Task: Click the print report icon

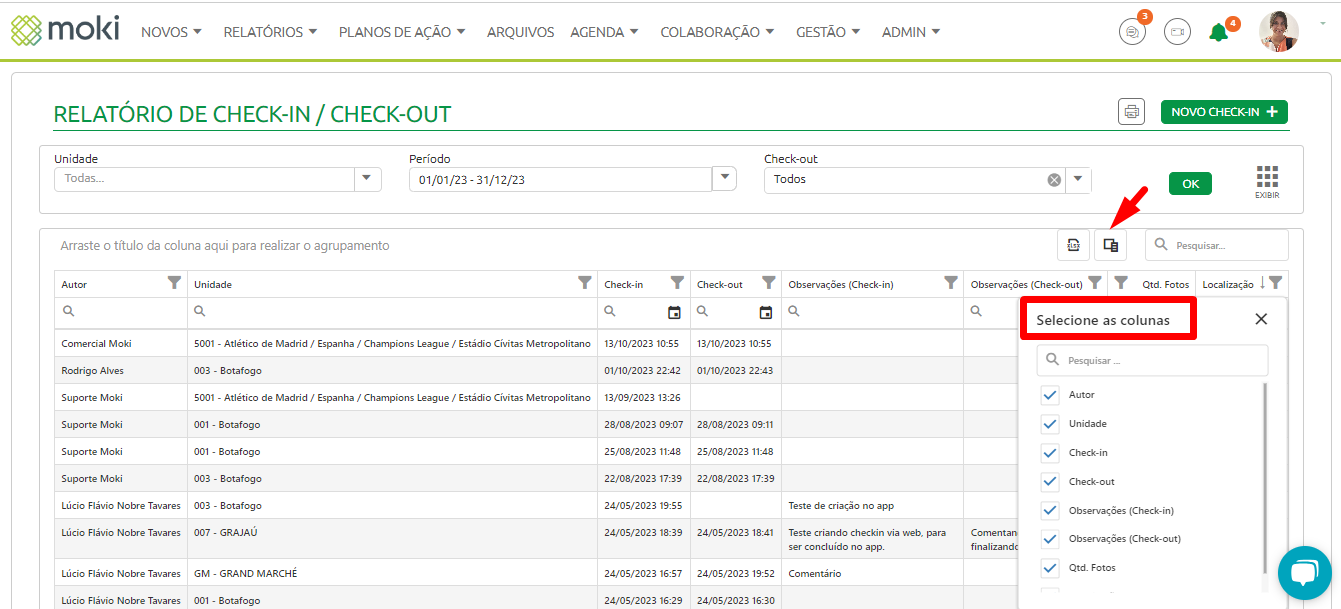Action: click(1131, 112)
